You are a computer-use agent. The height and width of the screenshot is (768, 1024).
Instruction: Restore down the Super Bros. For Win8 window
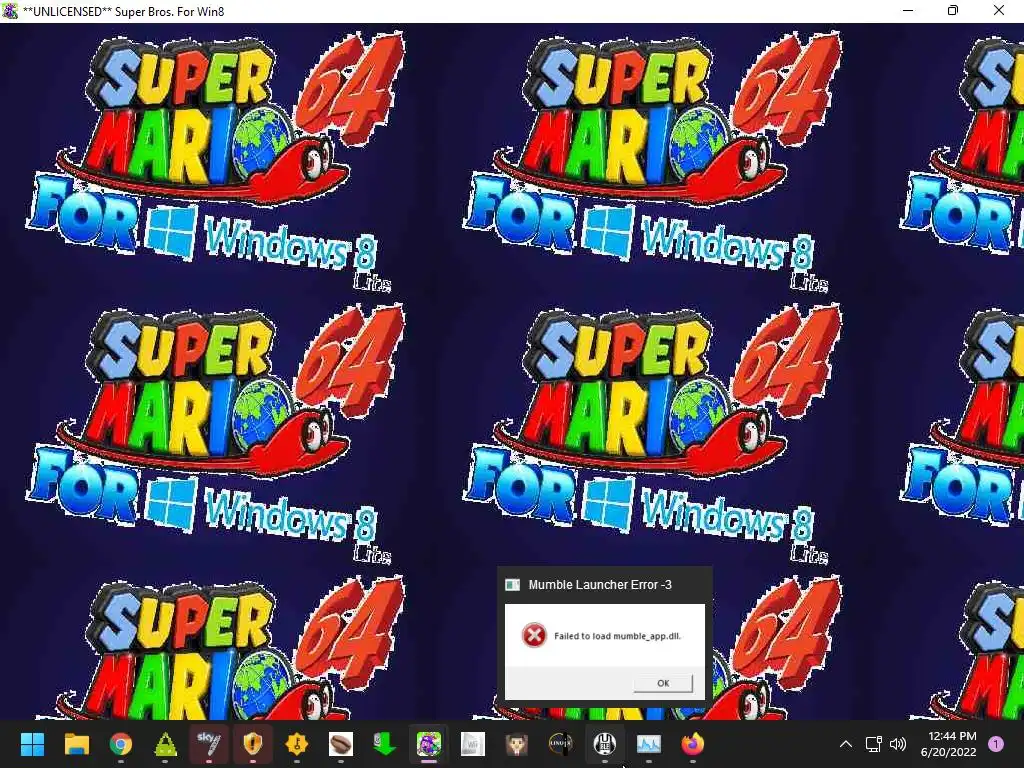click(x=953, y=10)
